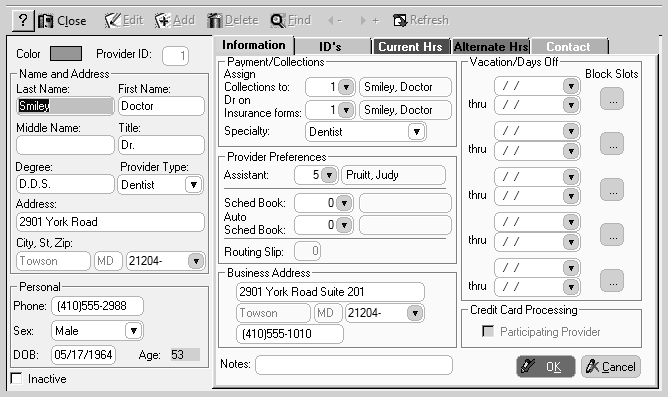Click last Block Slots ellipsis button
The height and width of the screenshot is (397, 668).
click(x=612, y=281)
